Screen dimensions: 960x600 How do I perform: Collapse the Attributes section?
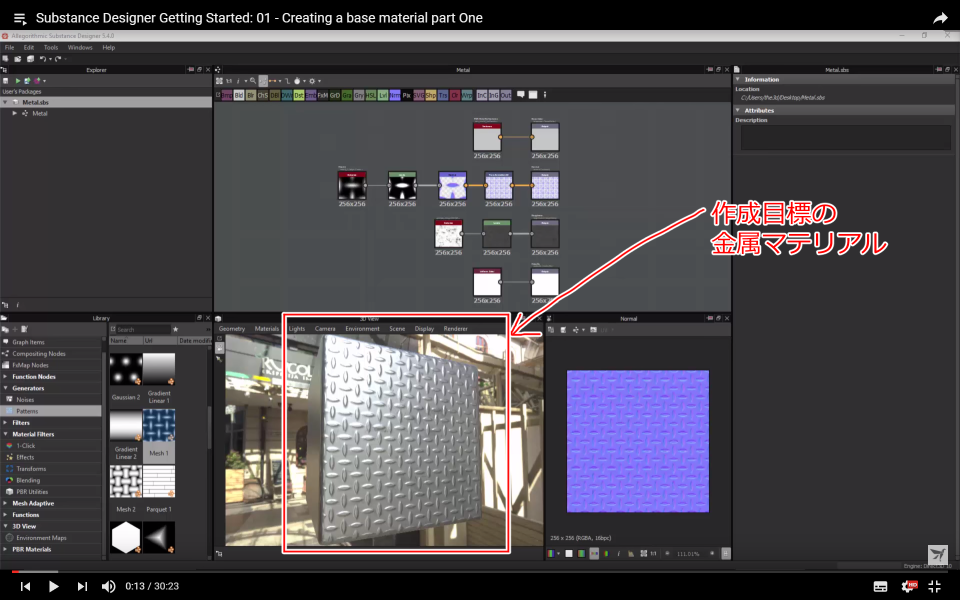(738, 110)
